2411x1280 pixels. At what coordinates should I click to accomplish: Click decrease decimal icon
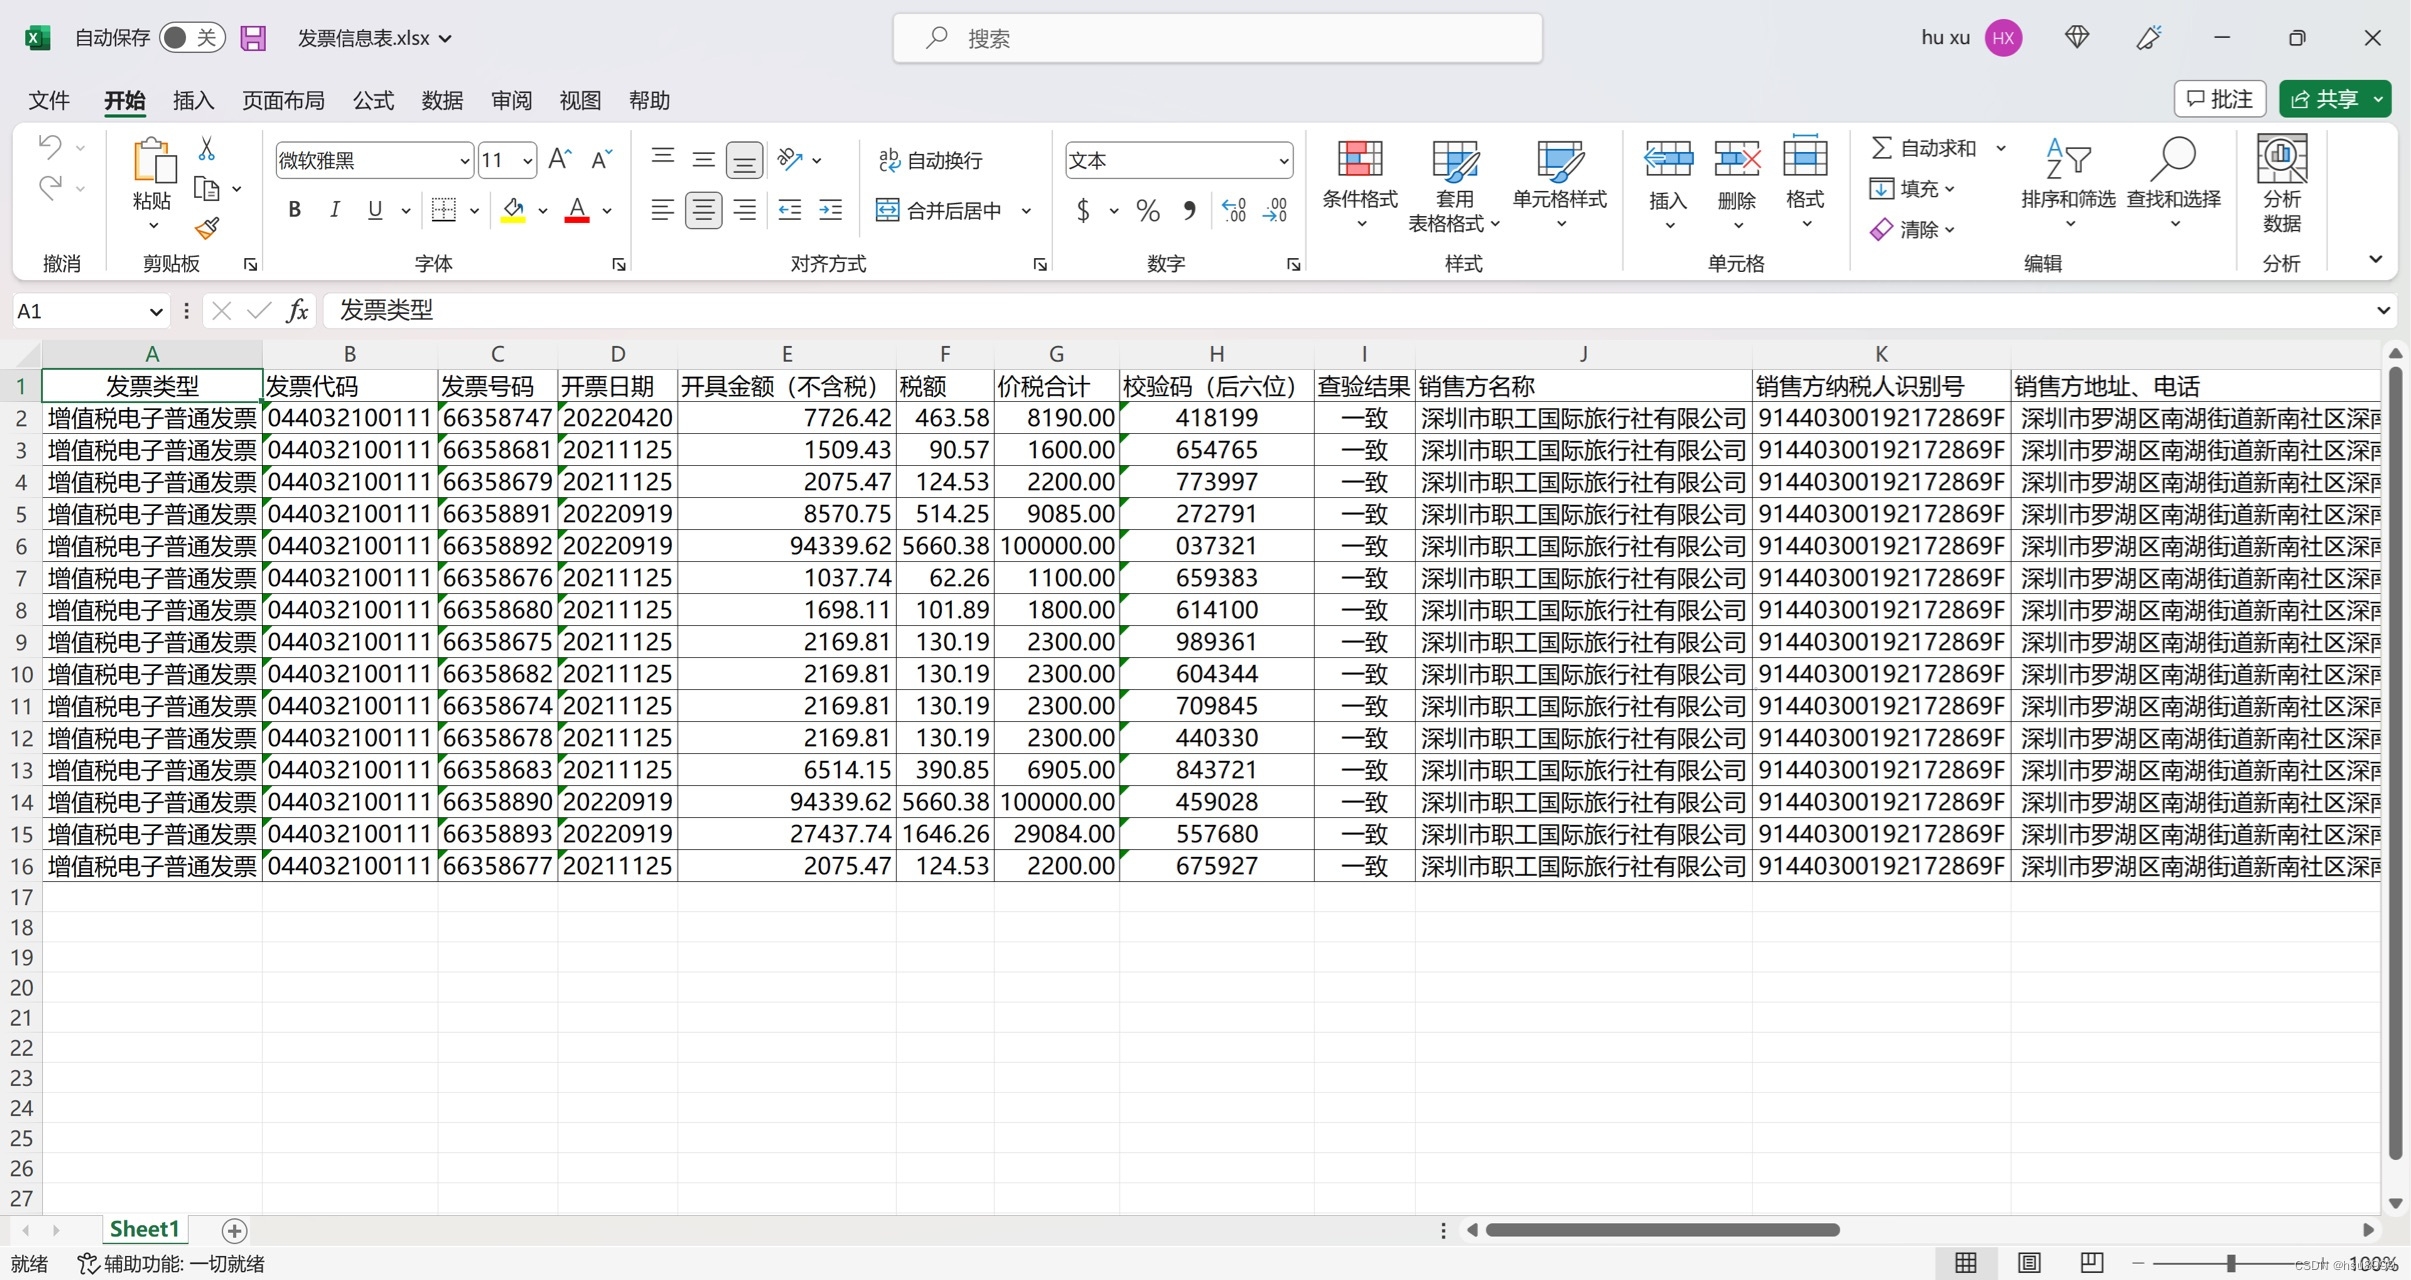pyautogui.click(x=1275, y=211)
